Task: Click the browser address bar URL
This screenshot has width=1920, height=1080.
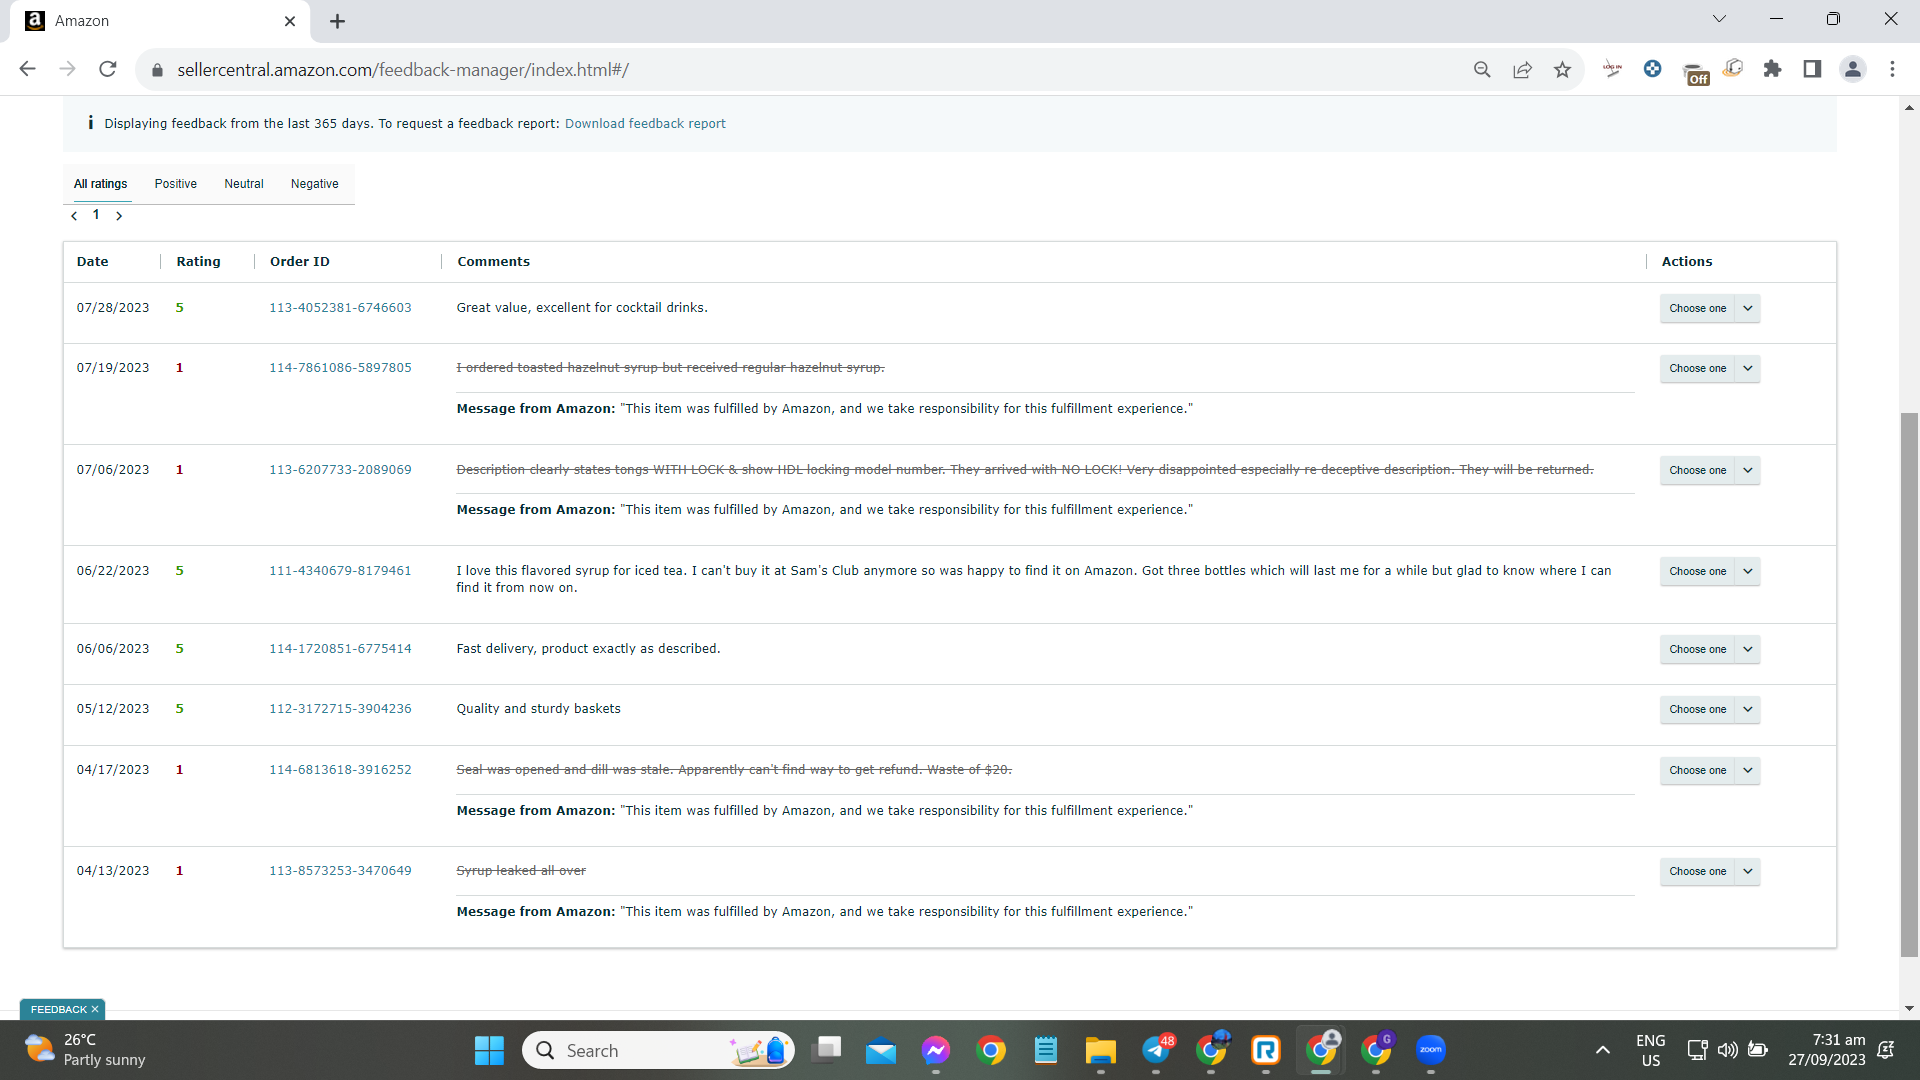Action: point(403,70)
